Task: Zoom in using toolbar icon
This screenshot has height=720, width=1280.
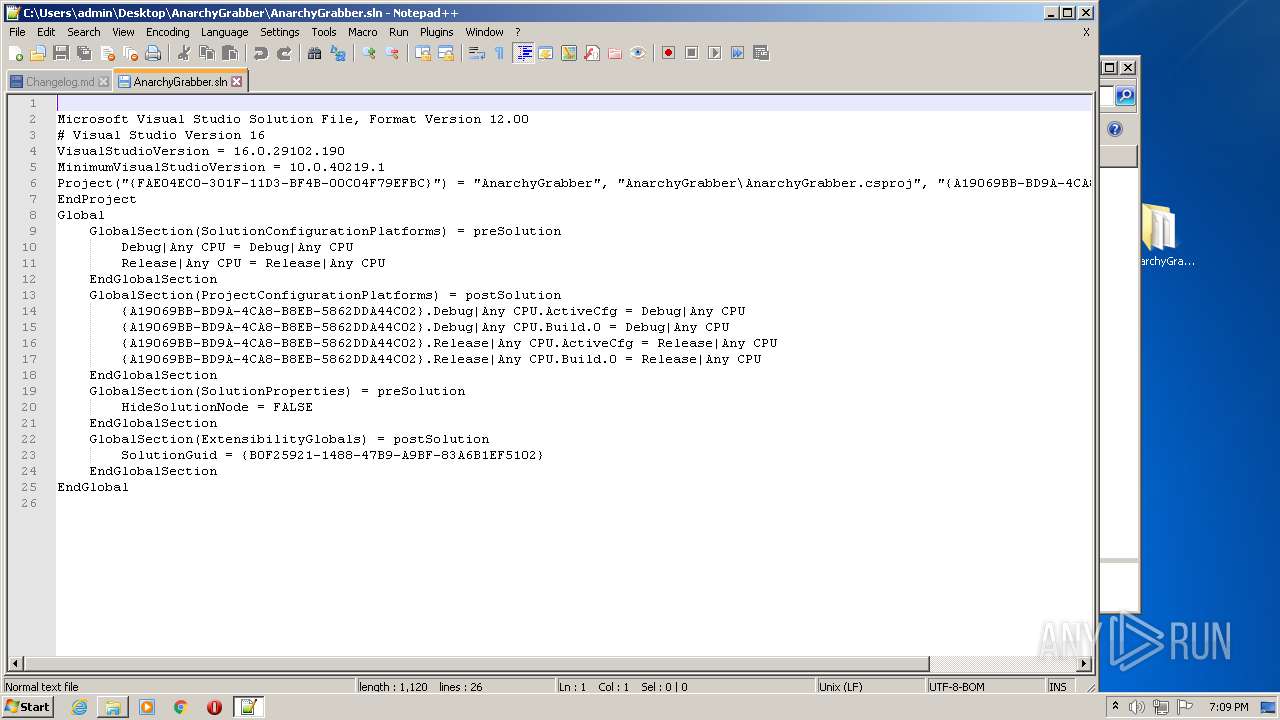Action: coord(369,53)
